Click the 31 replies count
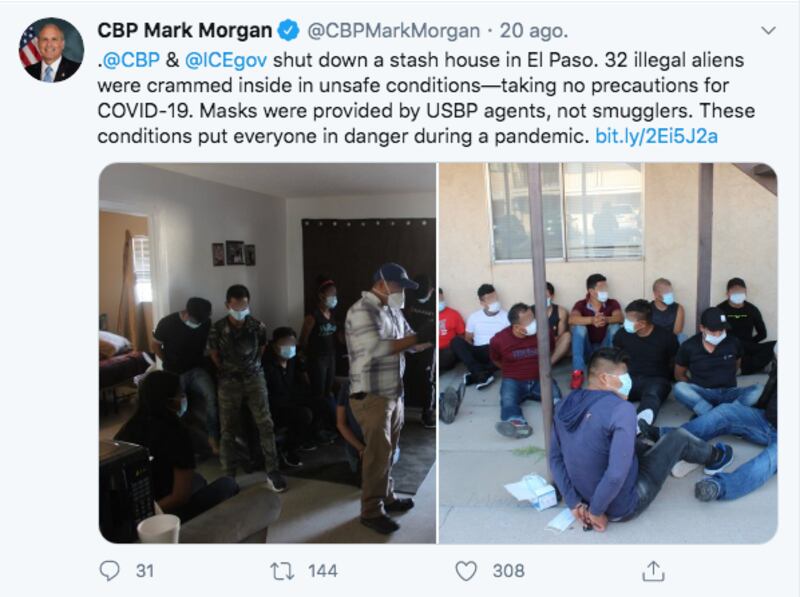Image resolution: width=800 pixels, height=597 pixels. tap(145, 571)
